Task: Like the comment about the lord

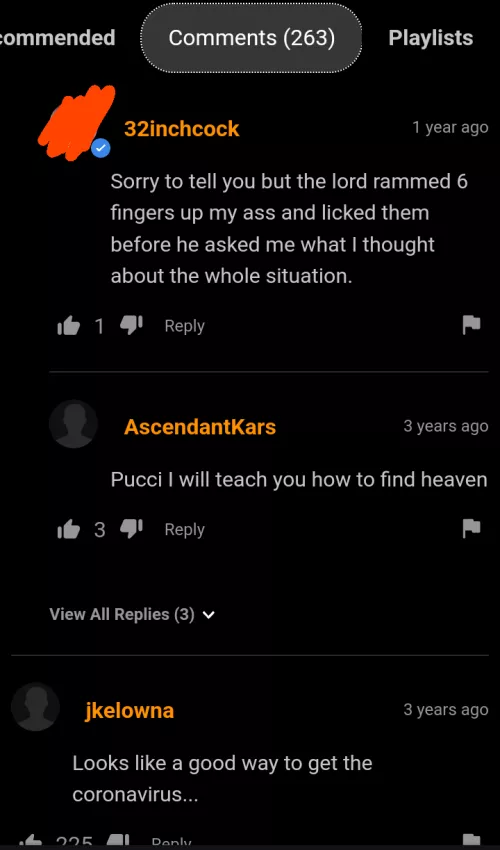Action: [68, 326]
